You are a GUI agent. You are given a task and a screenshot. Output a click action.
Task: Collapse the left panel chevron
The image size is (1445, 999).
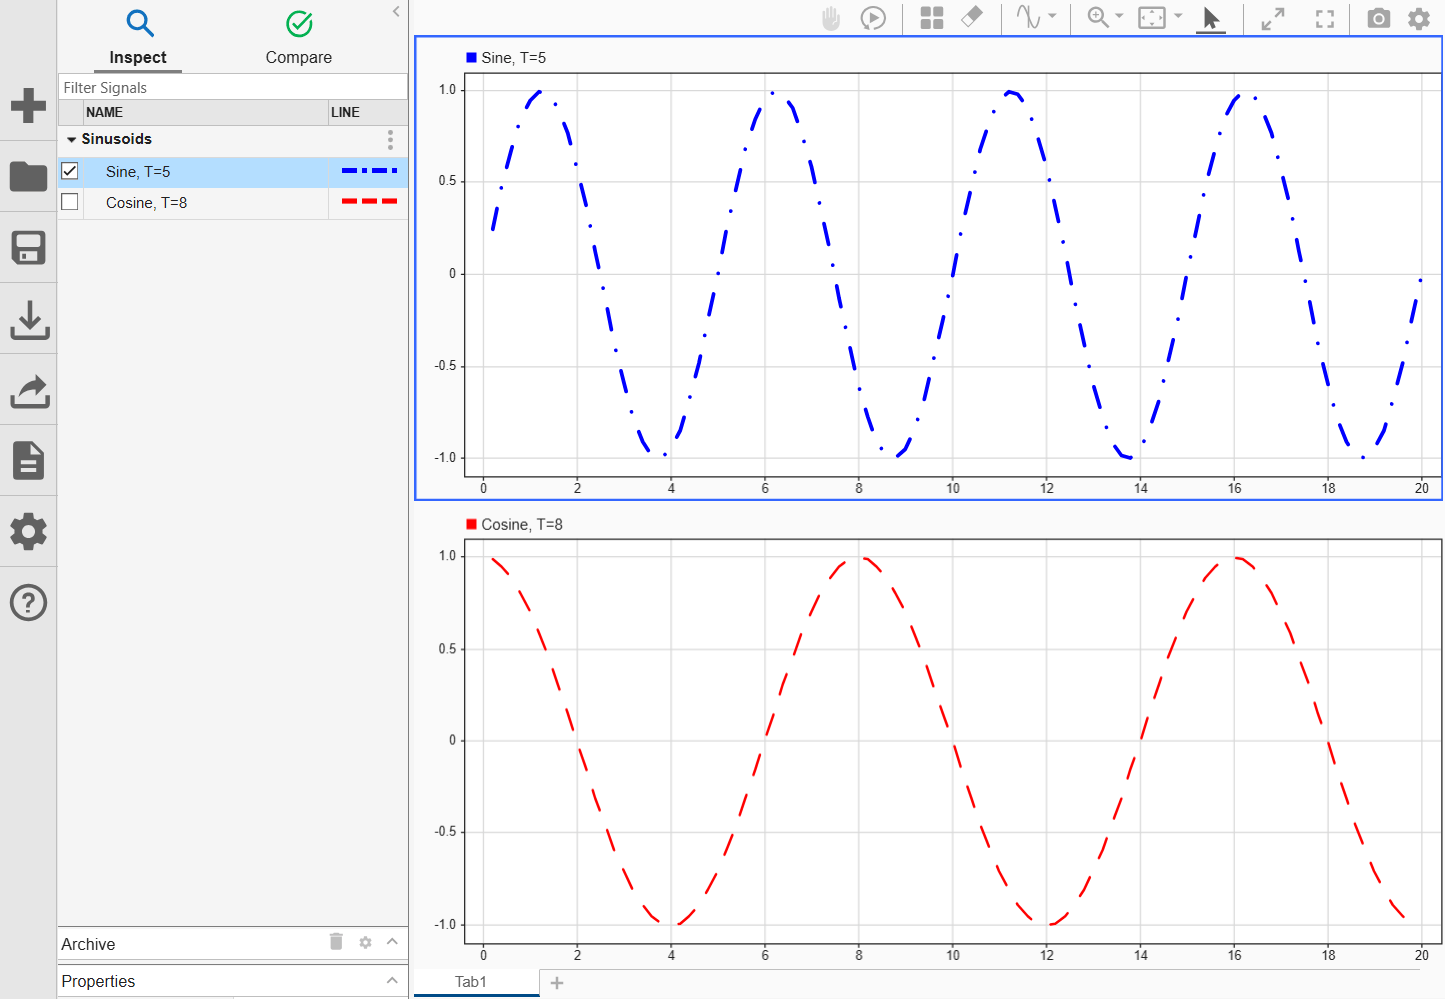396,11
